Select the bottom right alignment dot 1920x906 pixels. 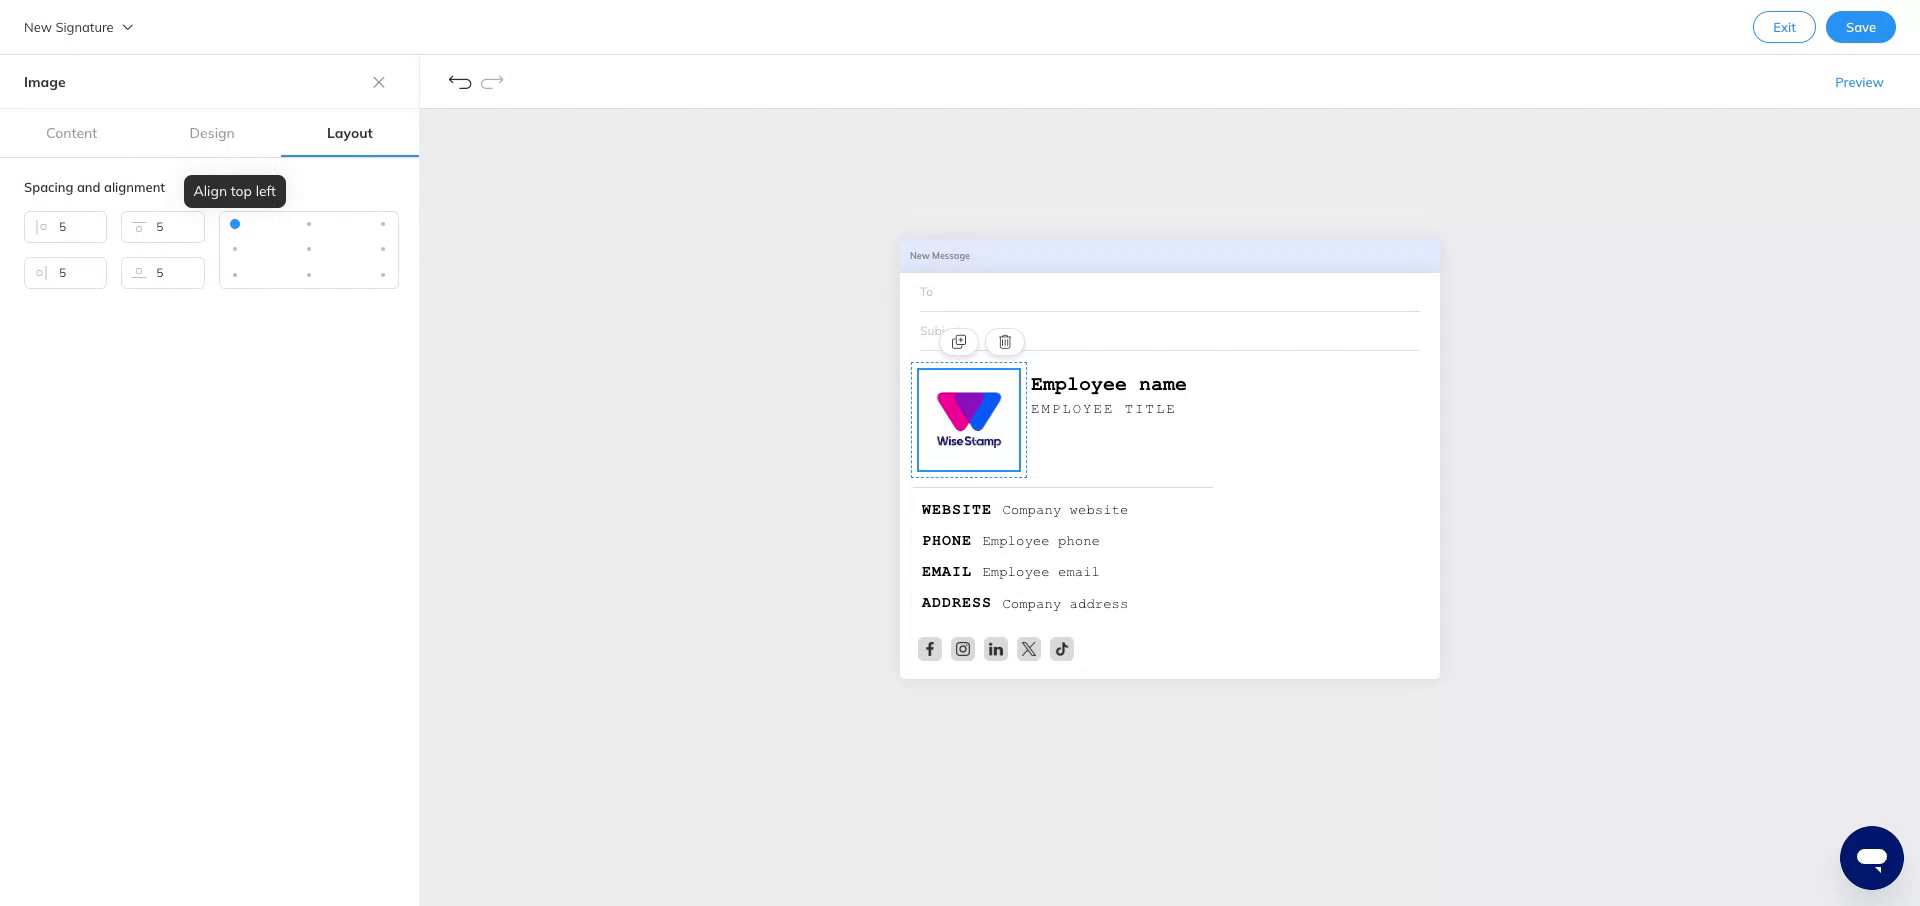[383, 274]
